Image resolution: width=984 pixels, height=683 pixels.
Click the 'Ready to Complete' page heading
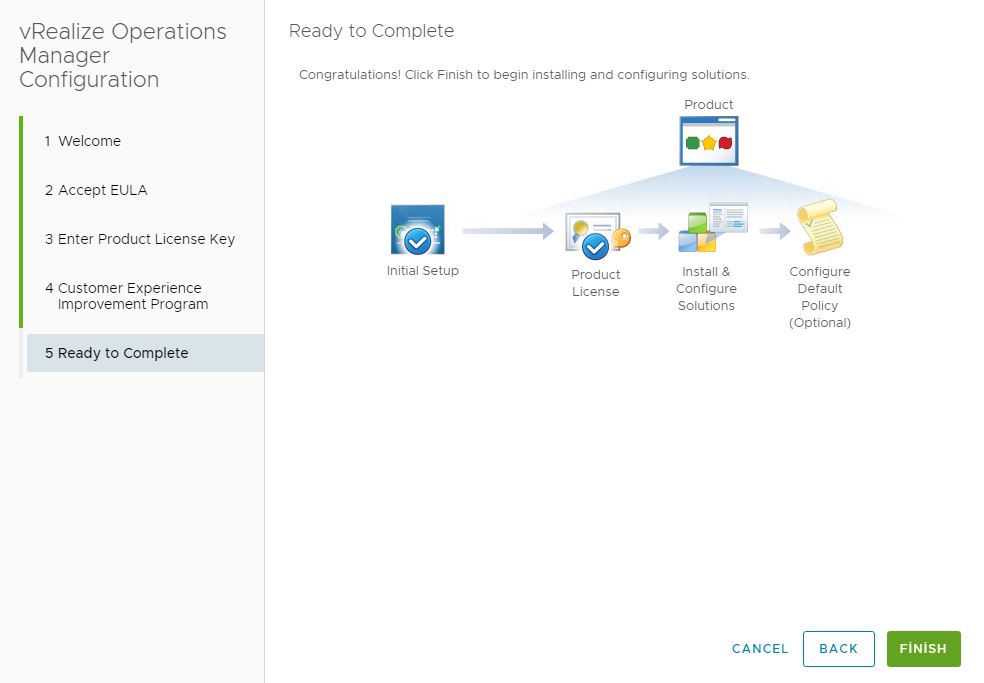click(x=372, y=31)
